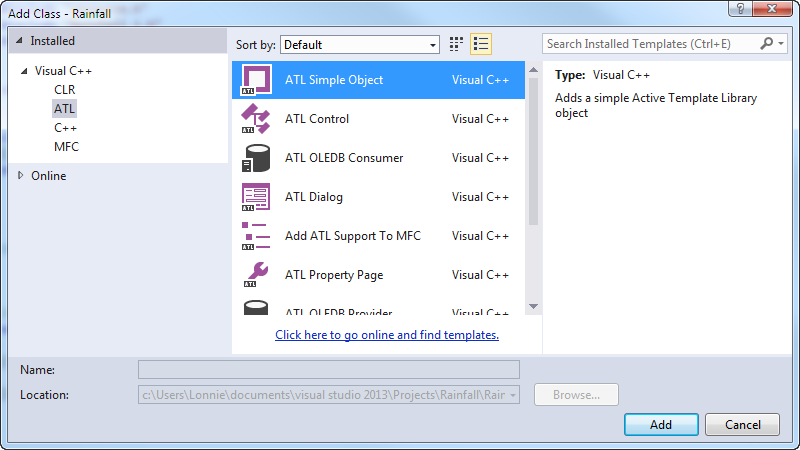
Task: Click the template list scroll down arrow
Action: click(534, 307)
